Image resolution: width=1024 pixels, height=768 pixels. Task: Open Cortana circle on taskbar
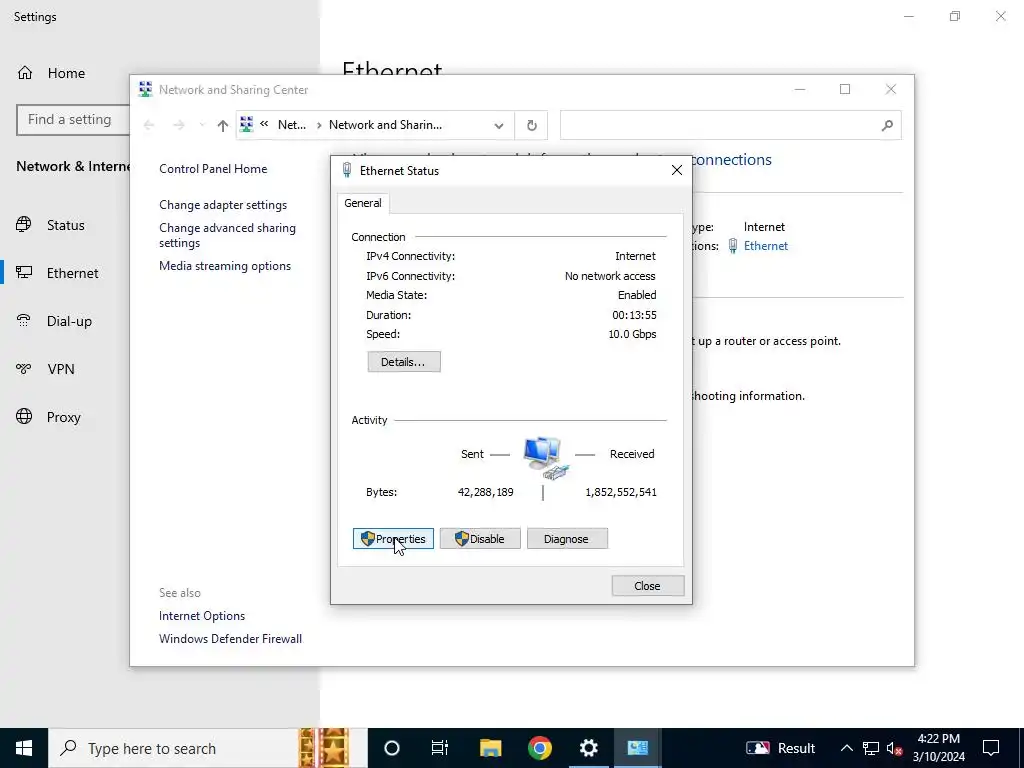click(x=392, y=748)
